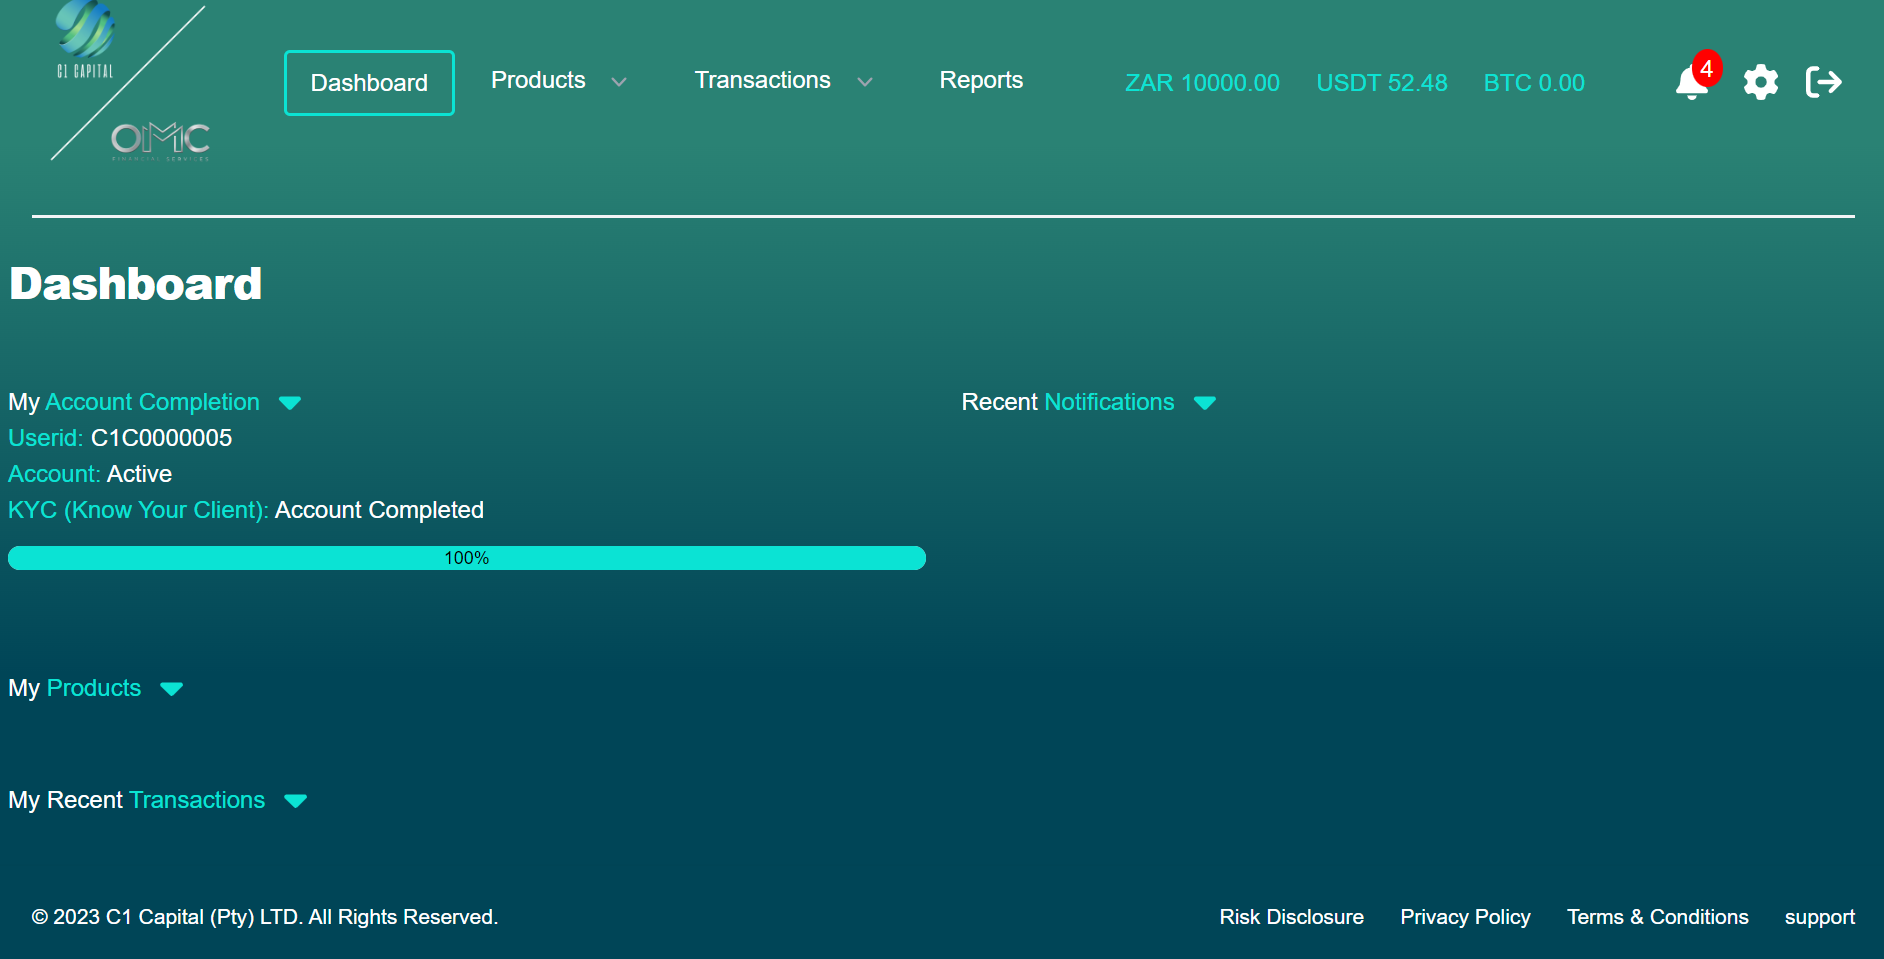Open settings via the gear icon
The height and width of the screenshot is (959, 1884).
(x=1760, y=82)
